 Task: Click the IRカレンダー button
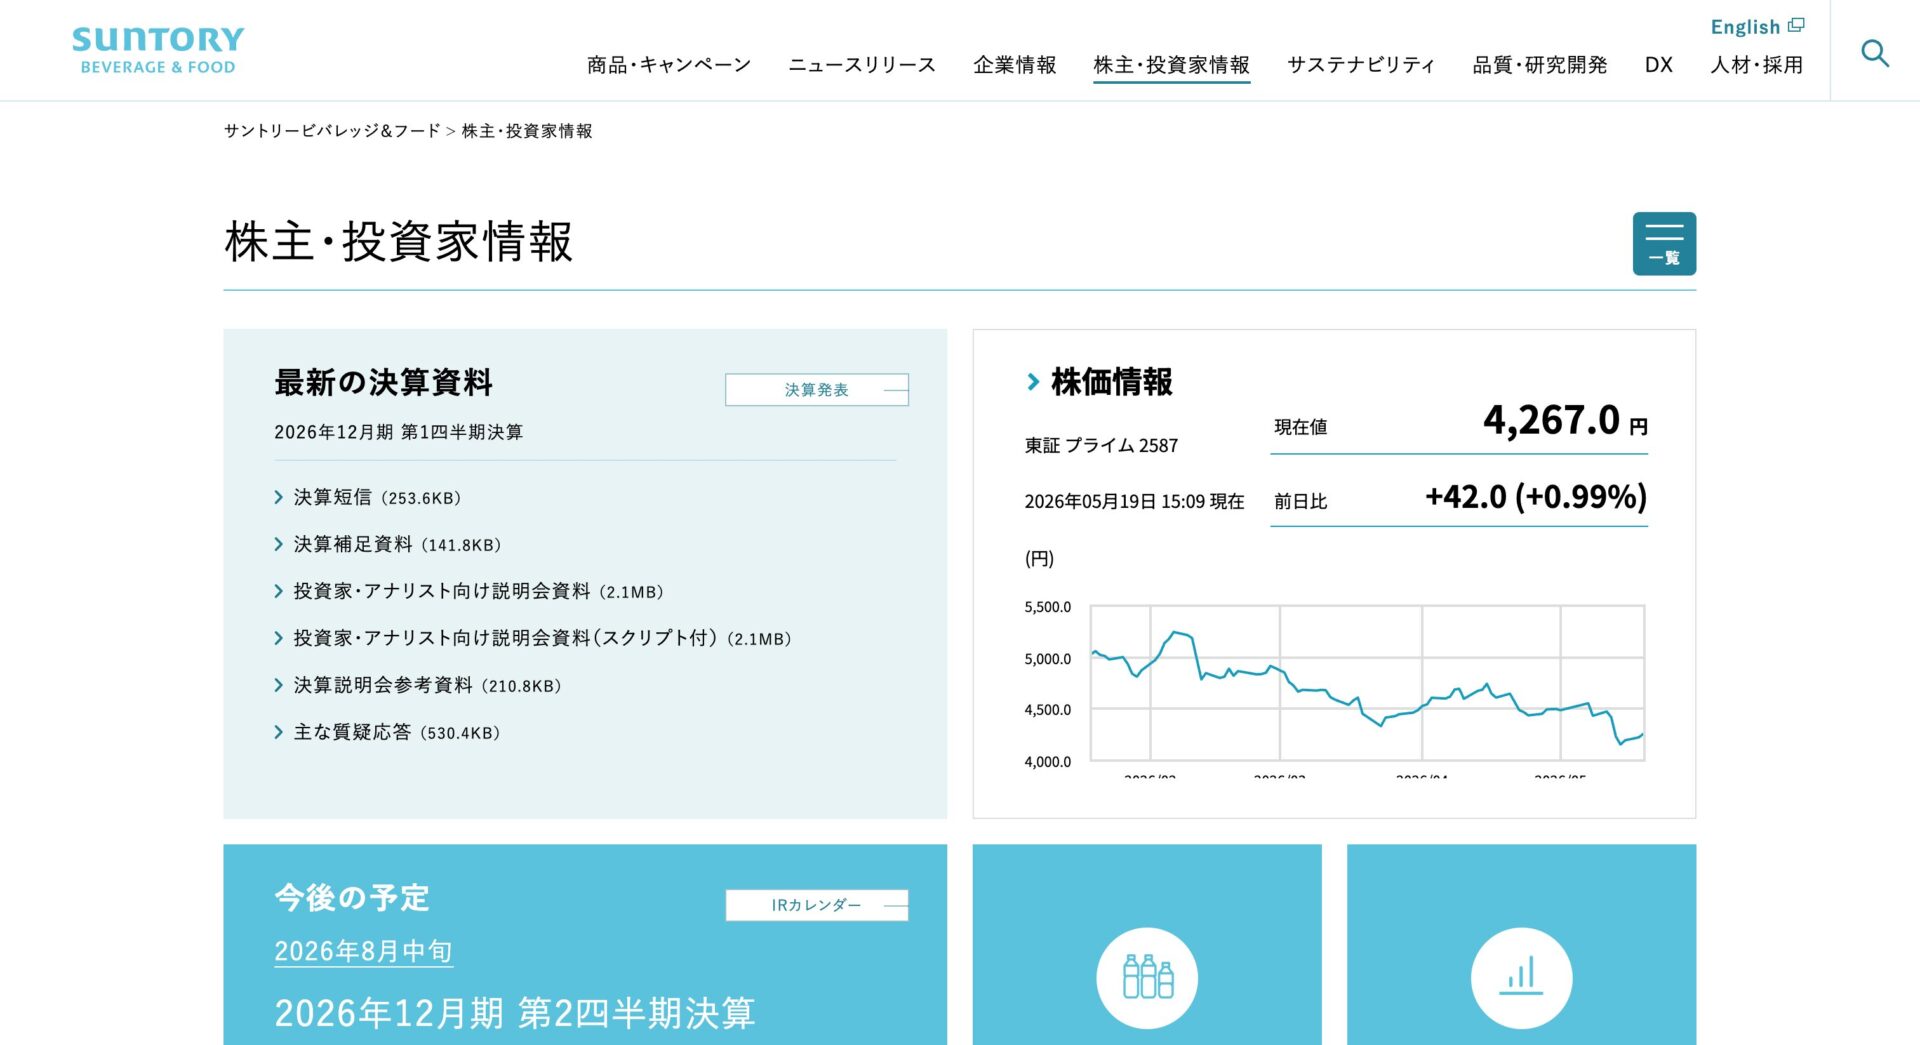(x=817, y=905)
